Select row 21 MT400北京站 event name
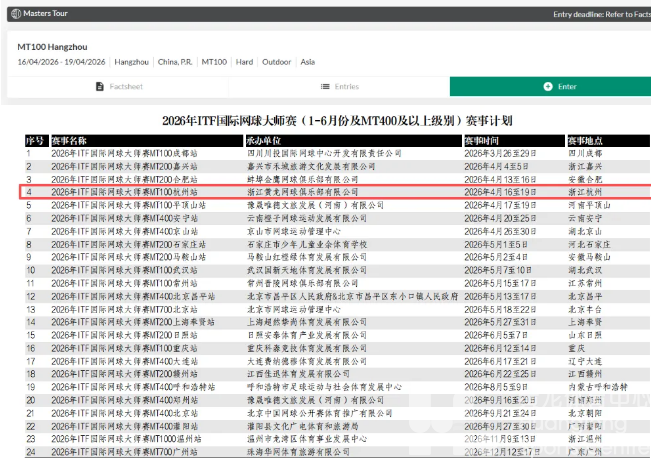This screenshot has height=458, width=651. (125, 413)
